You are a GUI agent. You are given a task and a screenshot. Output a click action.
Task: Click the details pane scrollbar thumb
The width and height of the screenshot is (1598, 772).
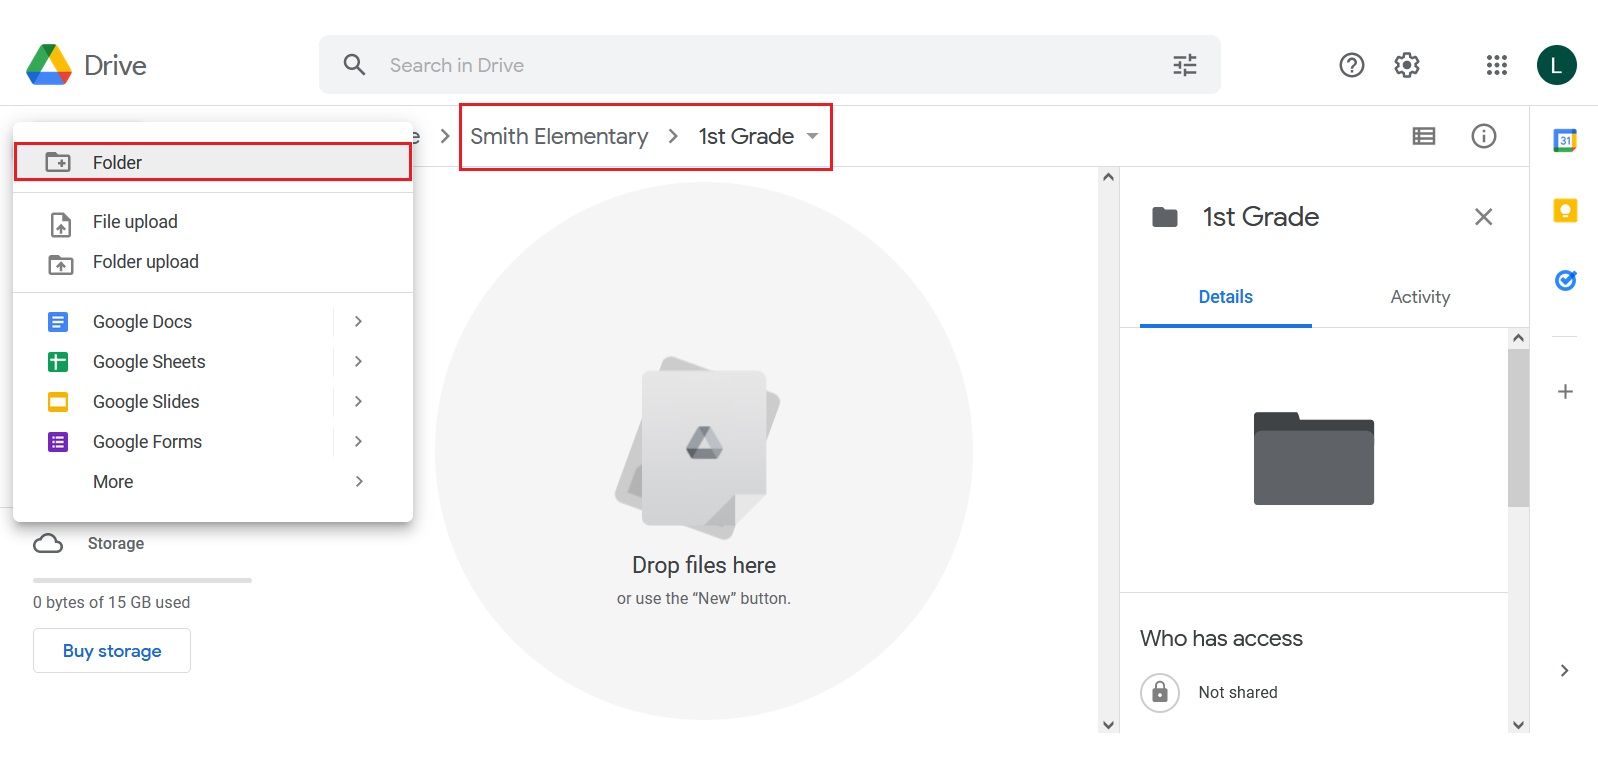(1518, 428)
